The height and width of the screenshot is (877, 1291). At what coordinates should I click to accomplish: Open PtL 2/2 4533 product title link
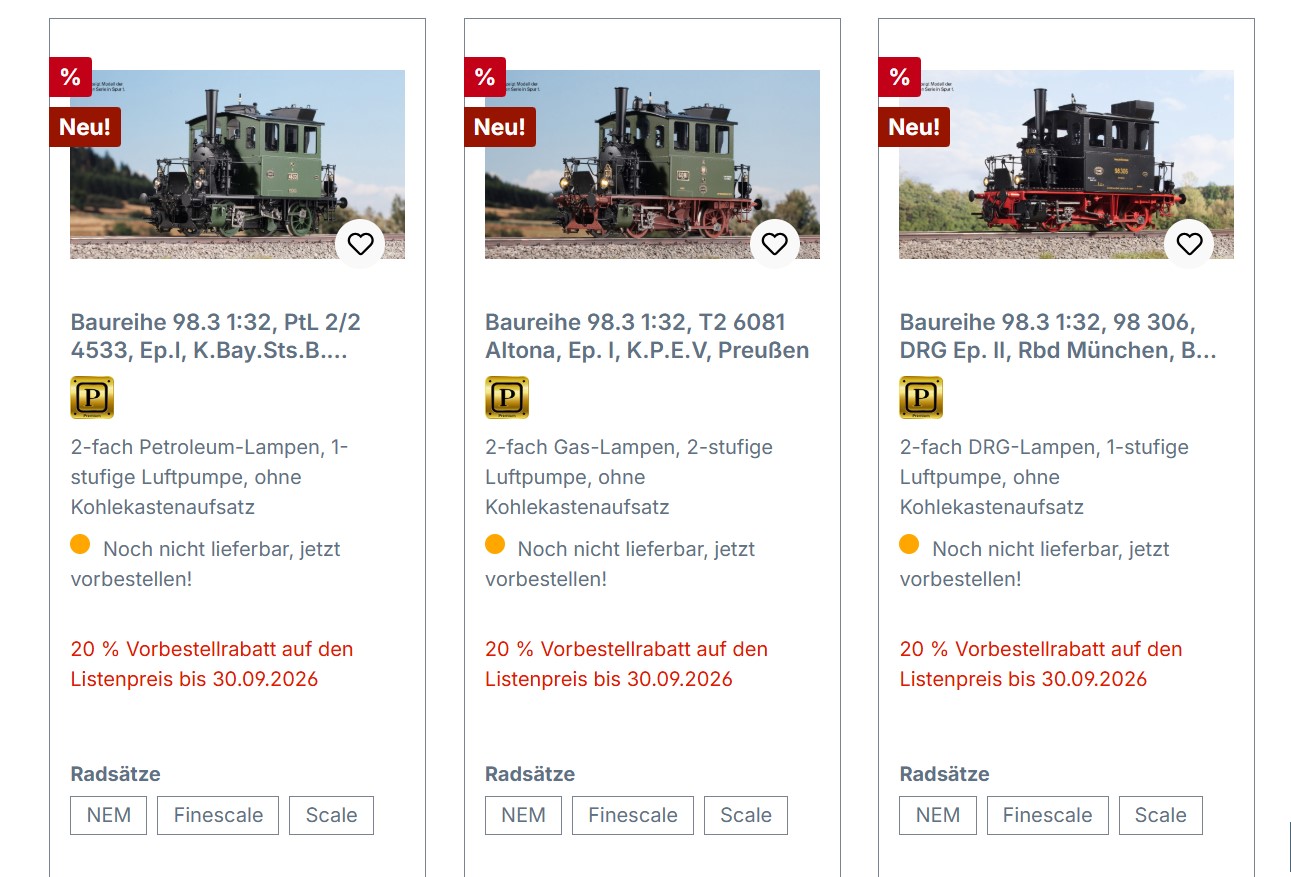click(215, 336)
